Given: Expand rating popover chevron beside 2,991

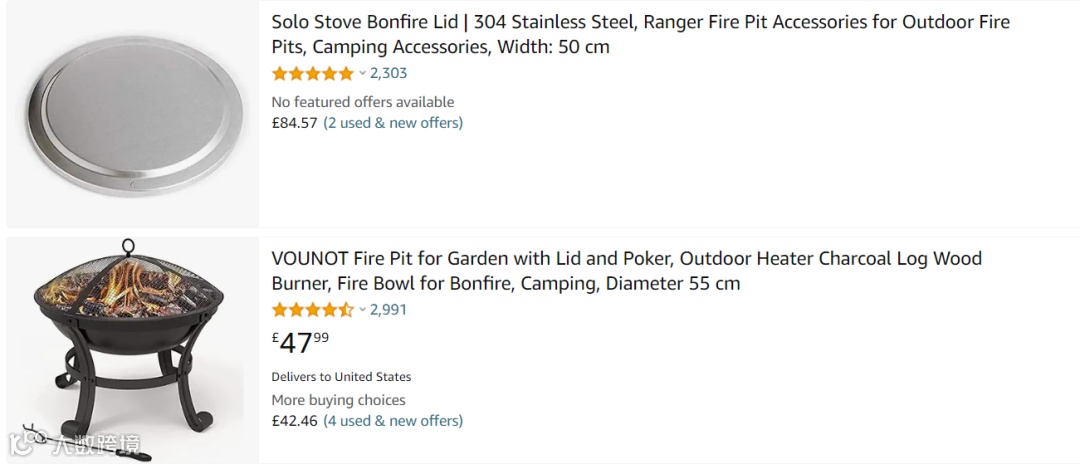Looking at the screenshot, I should 362,309.
